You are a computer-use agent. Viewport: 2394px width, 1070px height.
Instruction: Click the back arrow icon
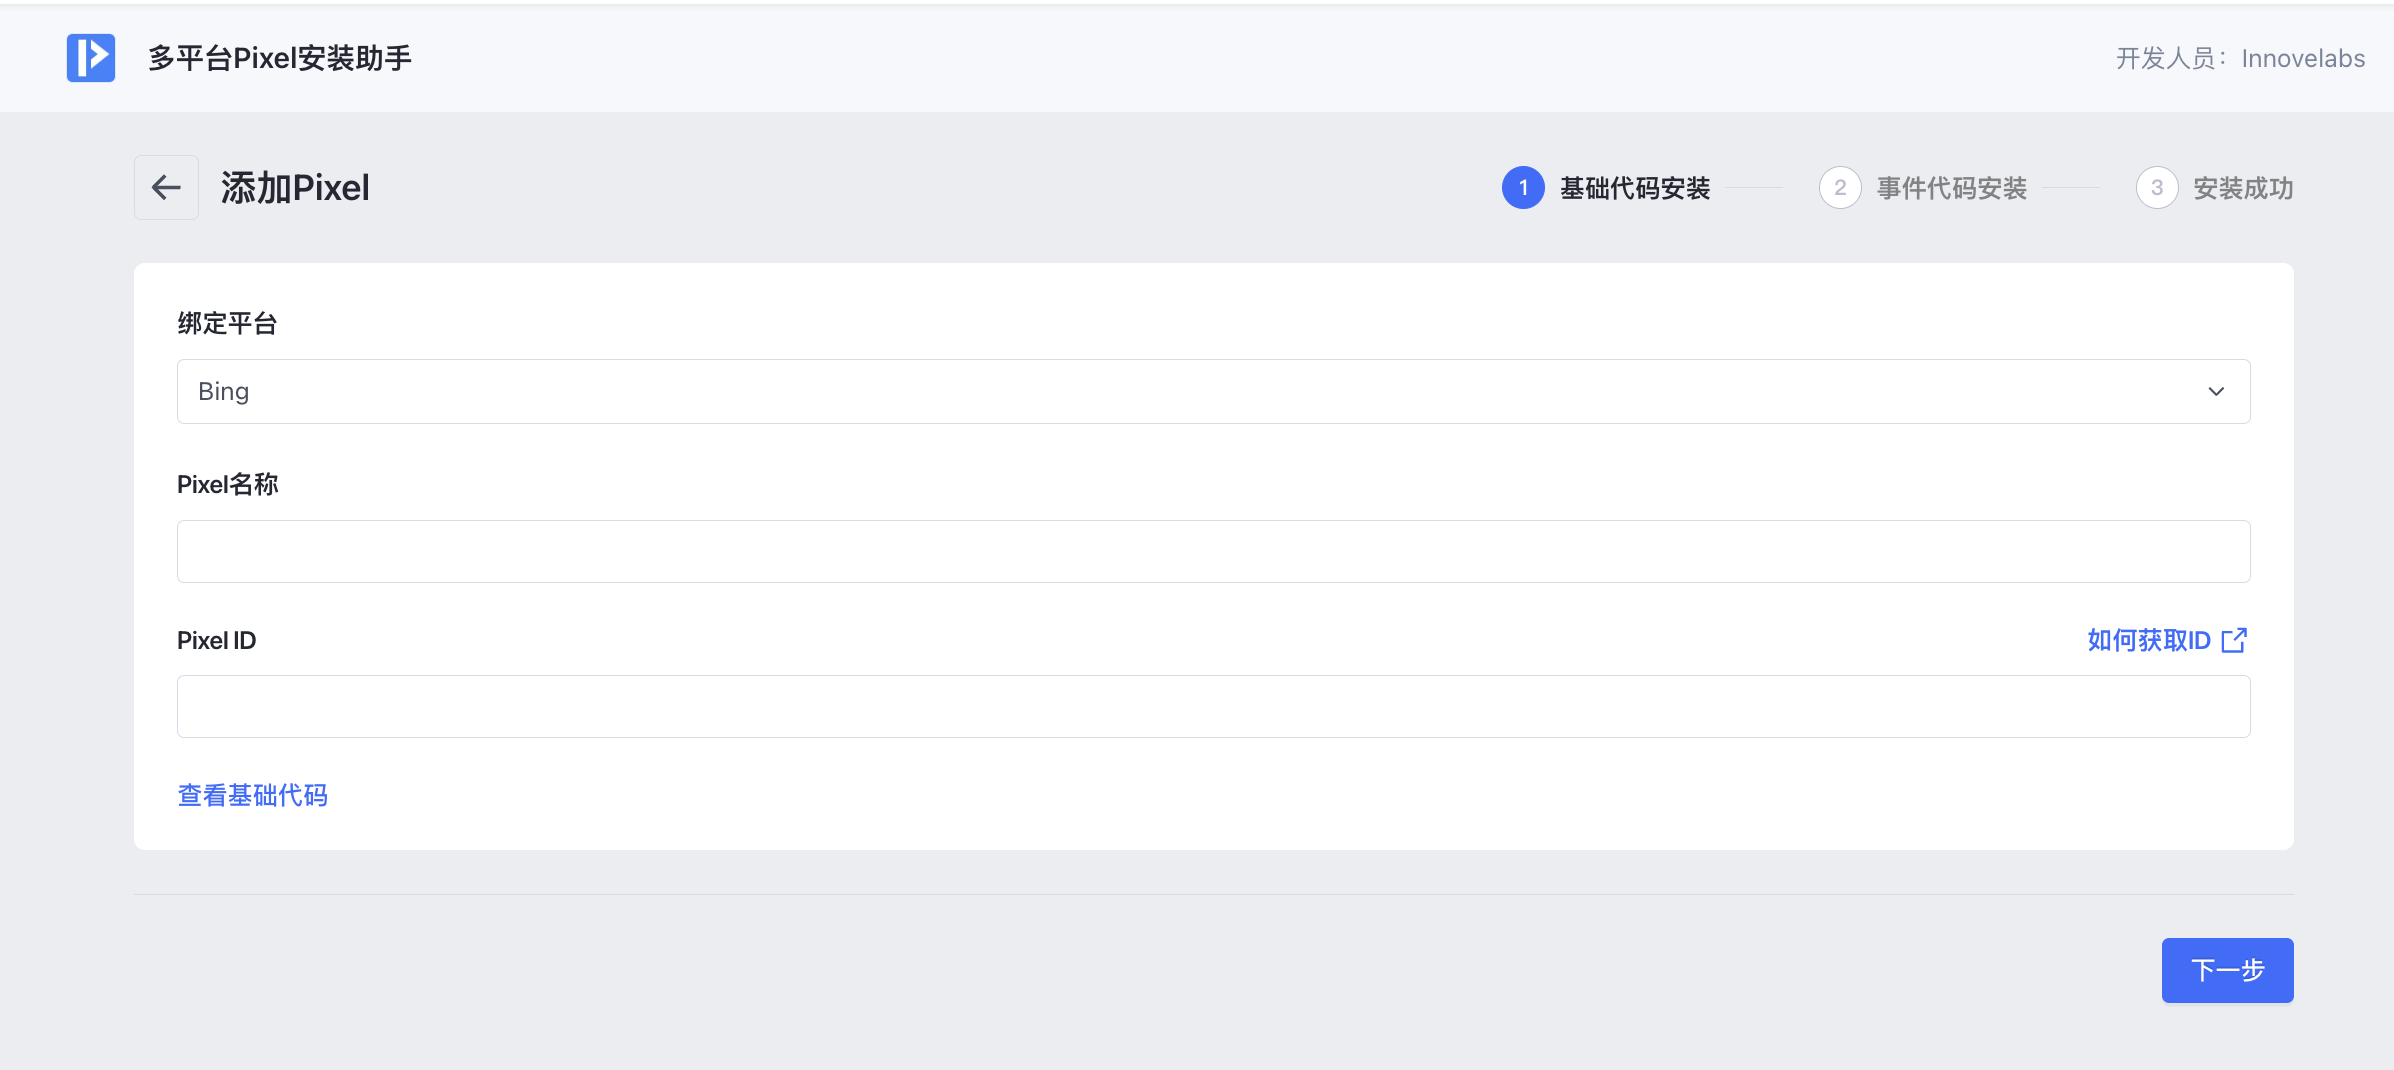166,188
